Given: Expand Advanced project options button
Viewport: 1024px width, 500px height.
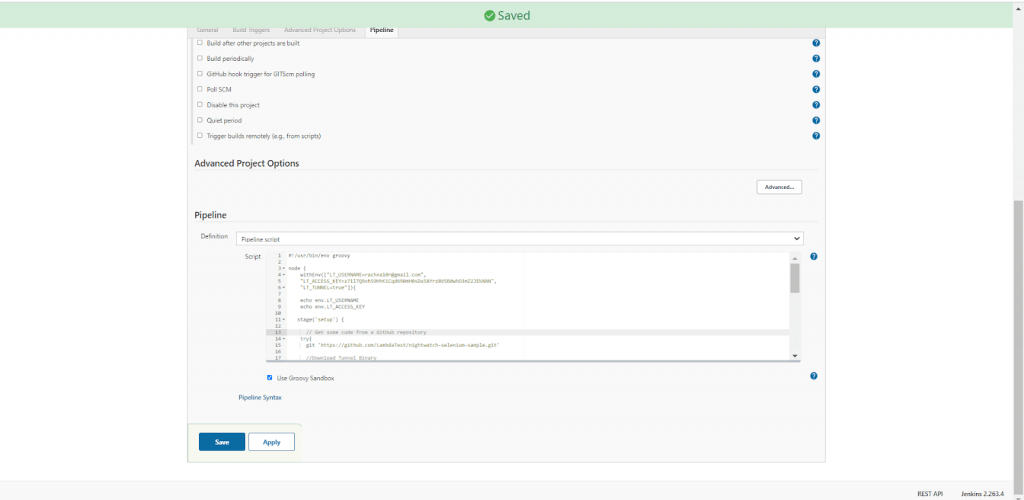Looking at the screenshot, I should [779, 187].
